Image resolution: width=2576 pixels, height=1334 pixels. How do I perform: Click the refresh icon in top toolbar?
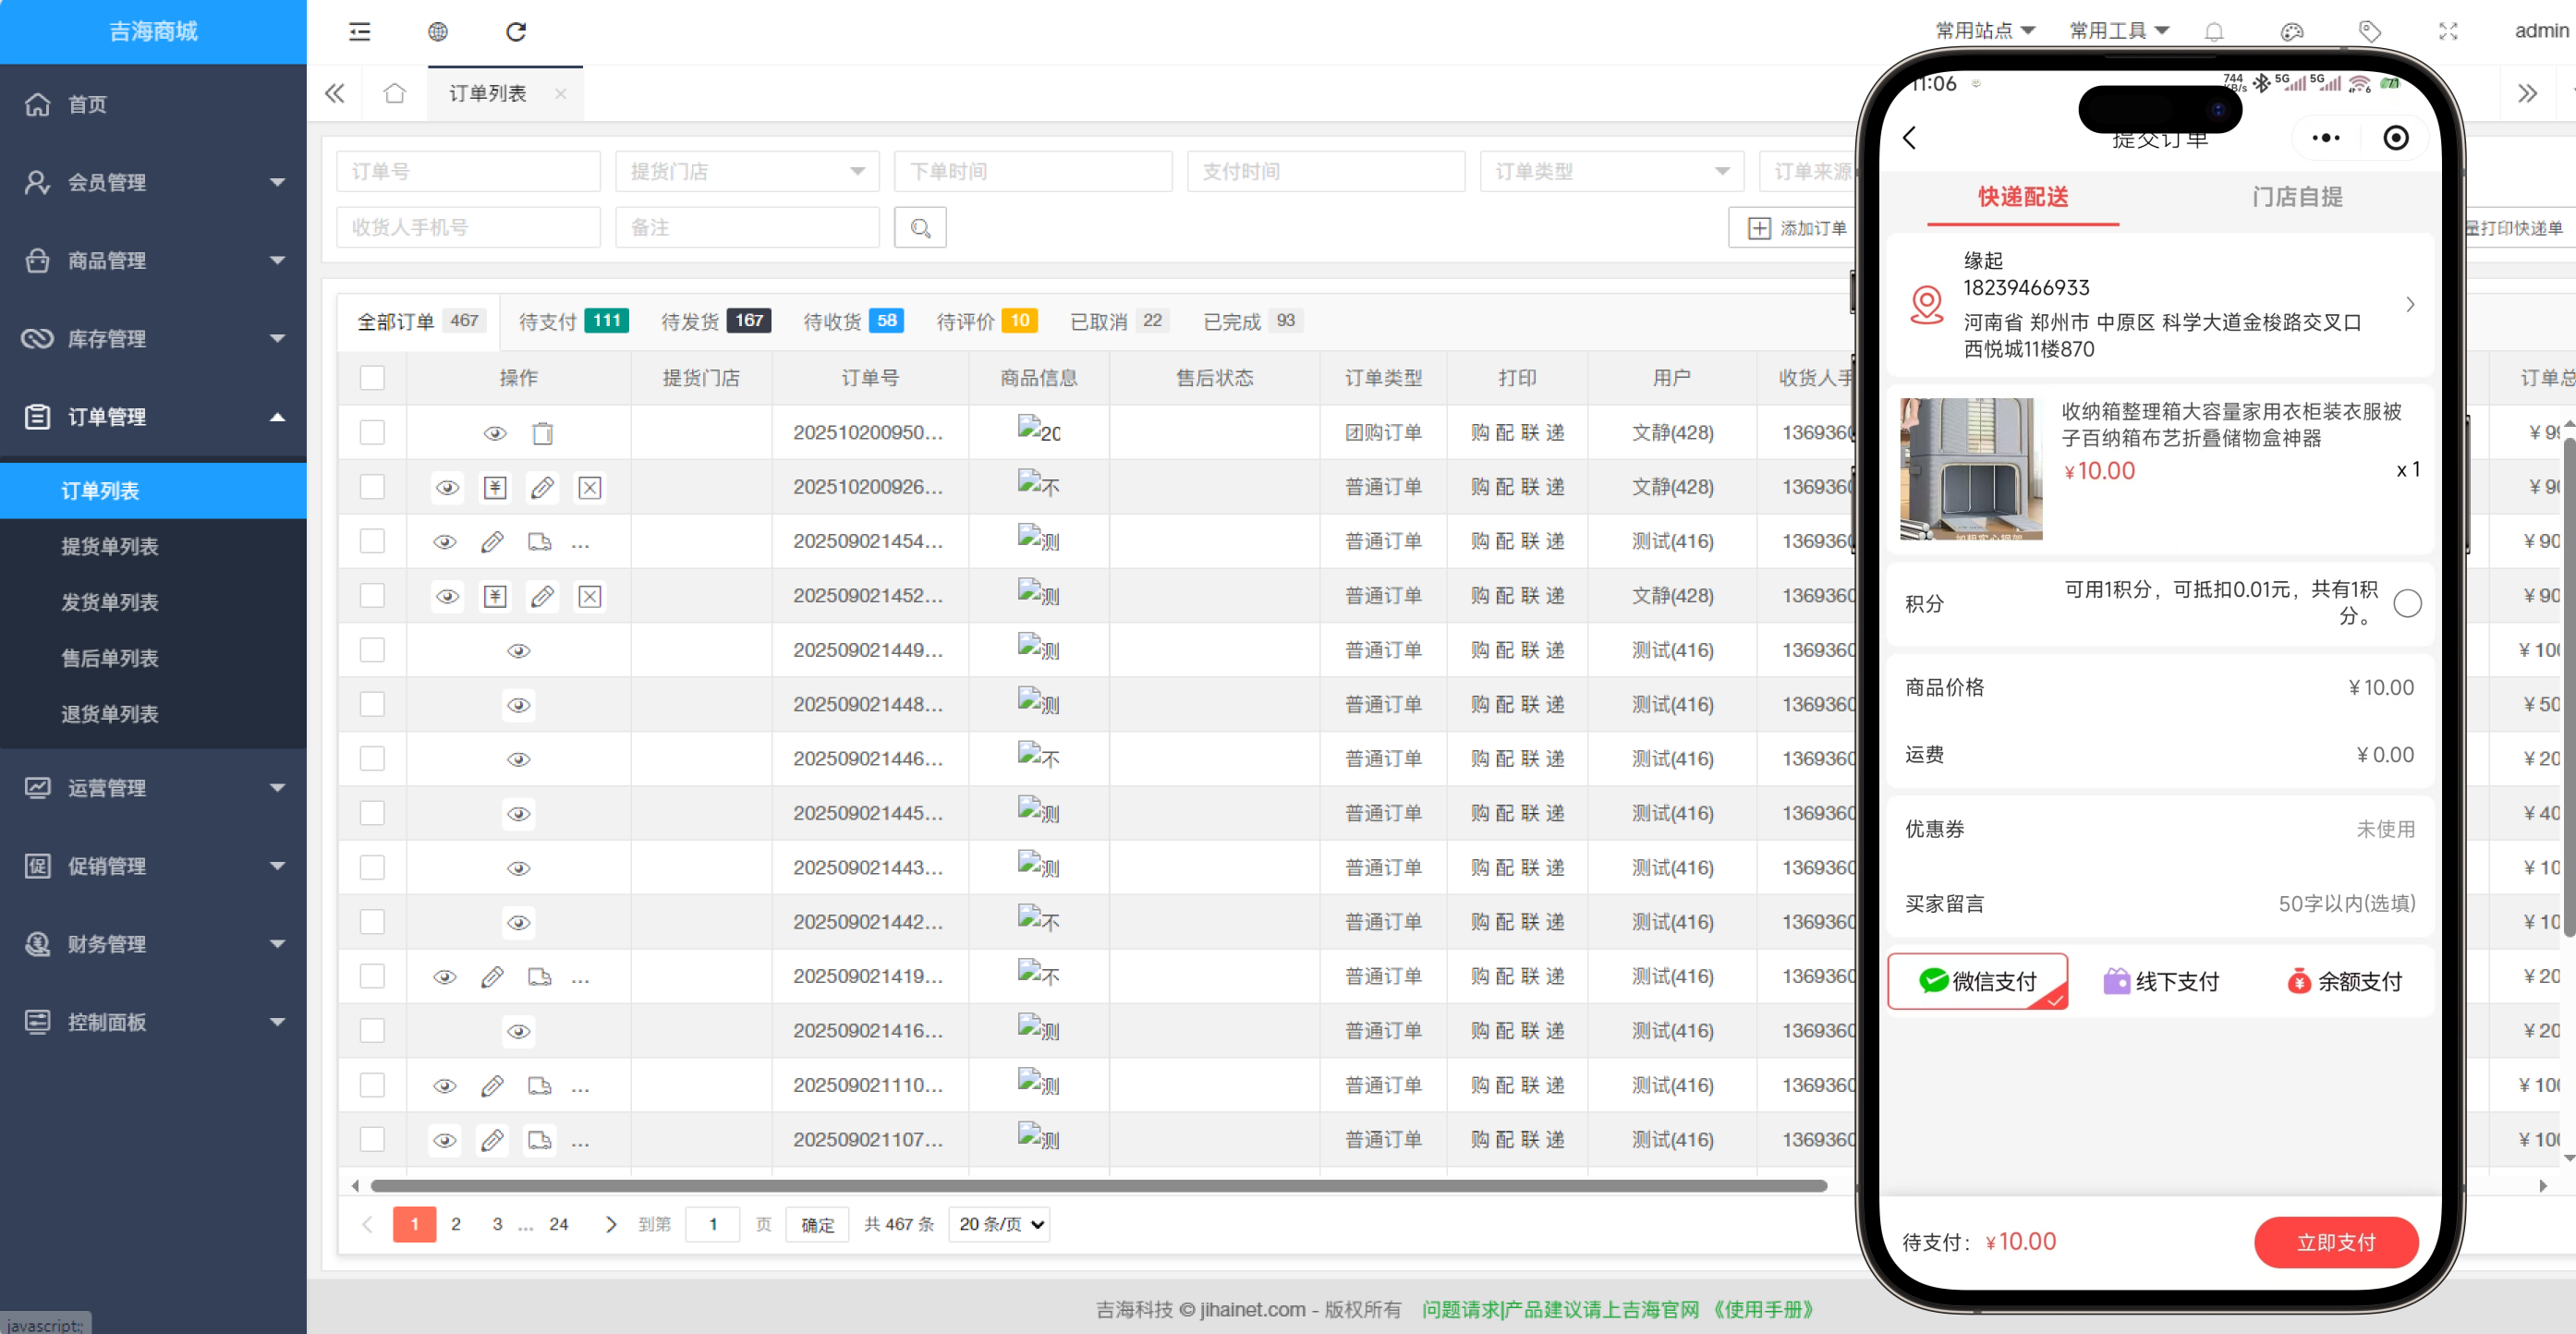point(516,32)
